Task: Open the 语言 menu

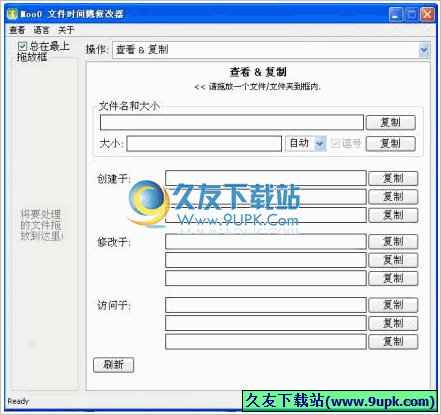Action: pyautogui.click(x=41, y=30)
